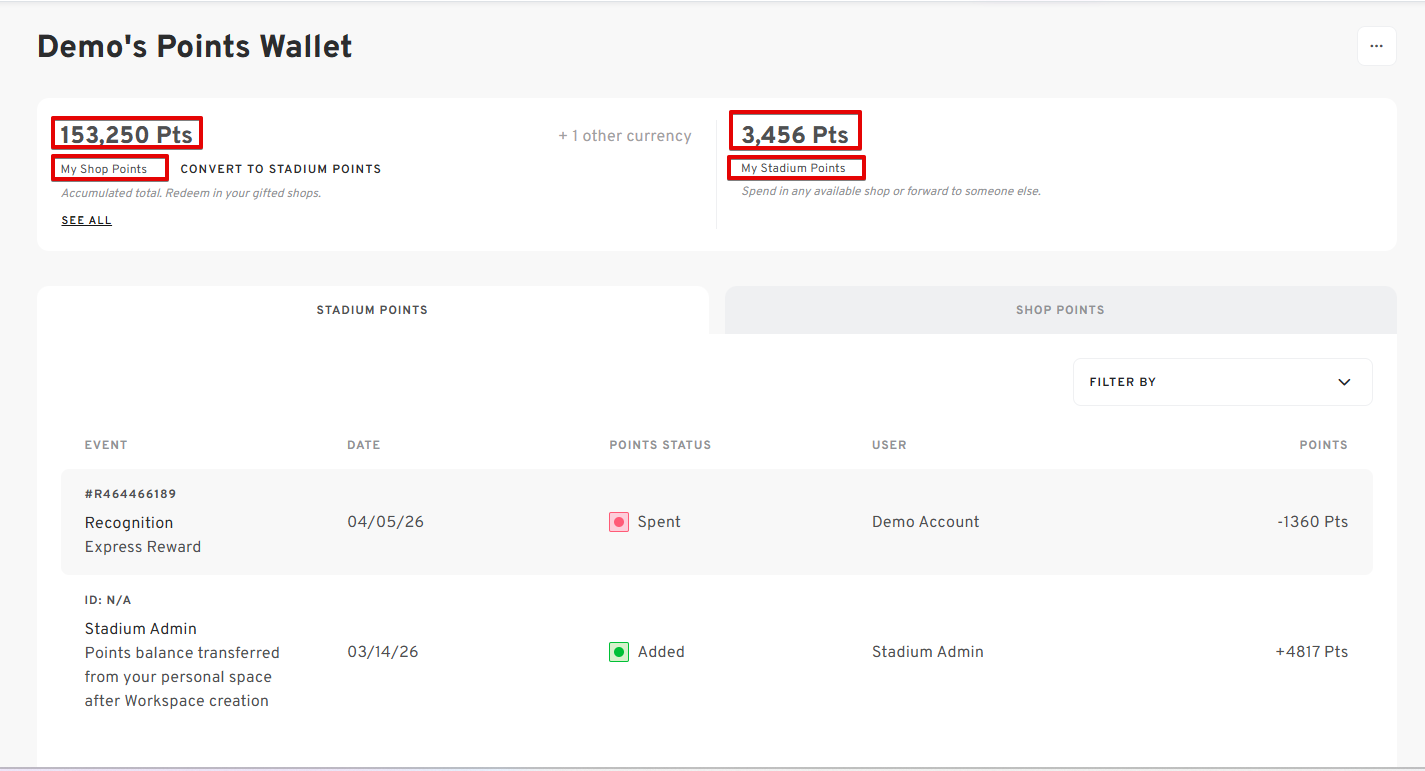1425x771 pixels.
Task: Click the +1 other currency text
Action: tap(625, 136)
